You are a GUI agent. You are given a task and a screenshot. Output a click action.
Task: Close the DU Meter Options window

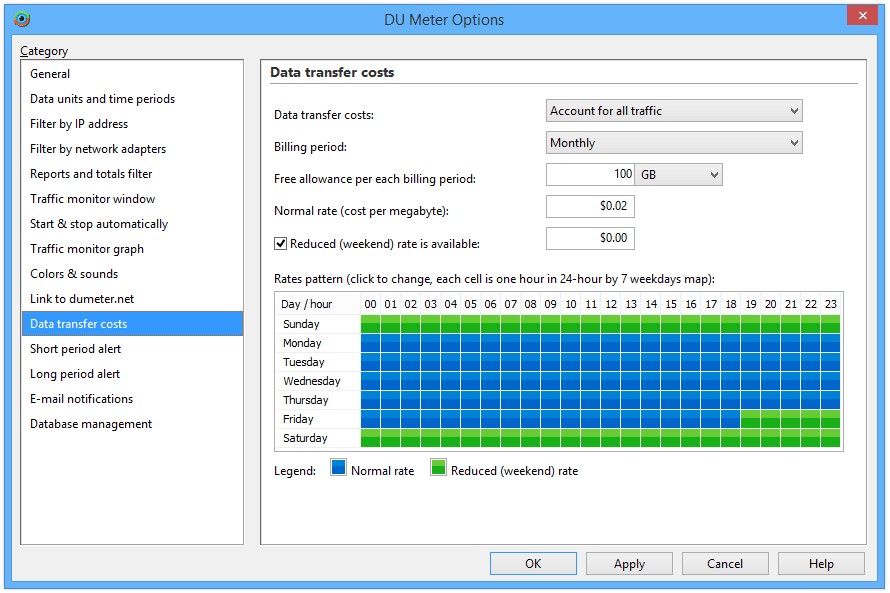click(x=861, y=16)
